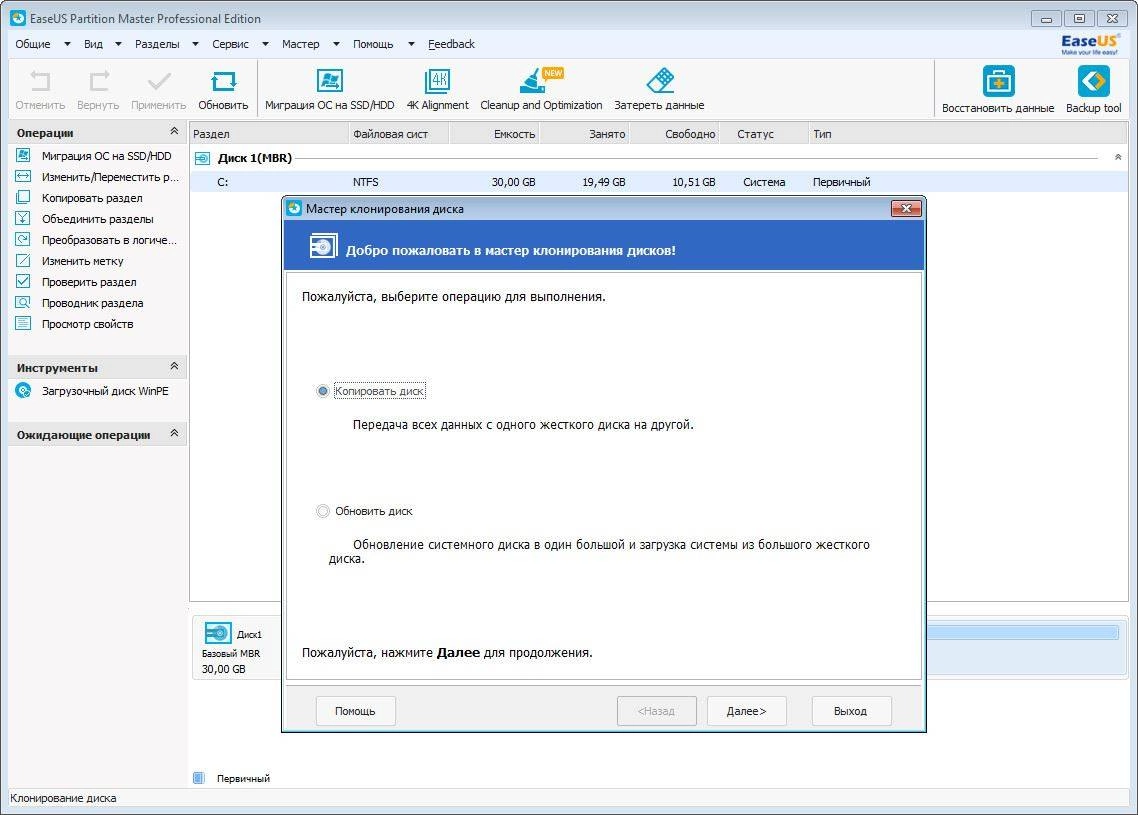1138x815 pixels.
Task: Click the wizard header disk clone icon
Action: pyautogui.click(x=323, y=246)
